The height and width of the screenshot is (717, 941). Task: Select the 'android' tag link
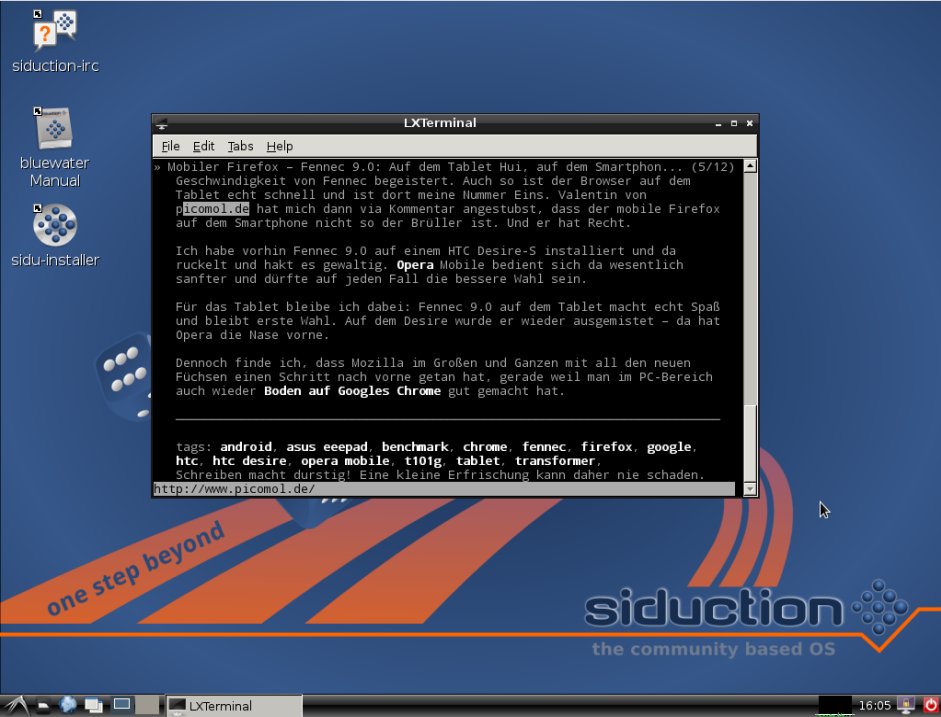tap(246, 446)
